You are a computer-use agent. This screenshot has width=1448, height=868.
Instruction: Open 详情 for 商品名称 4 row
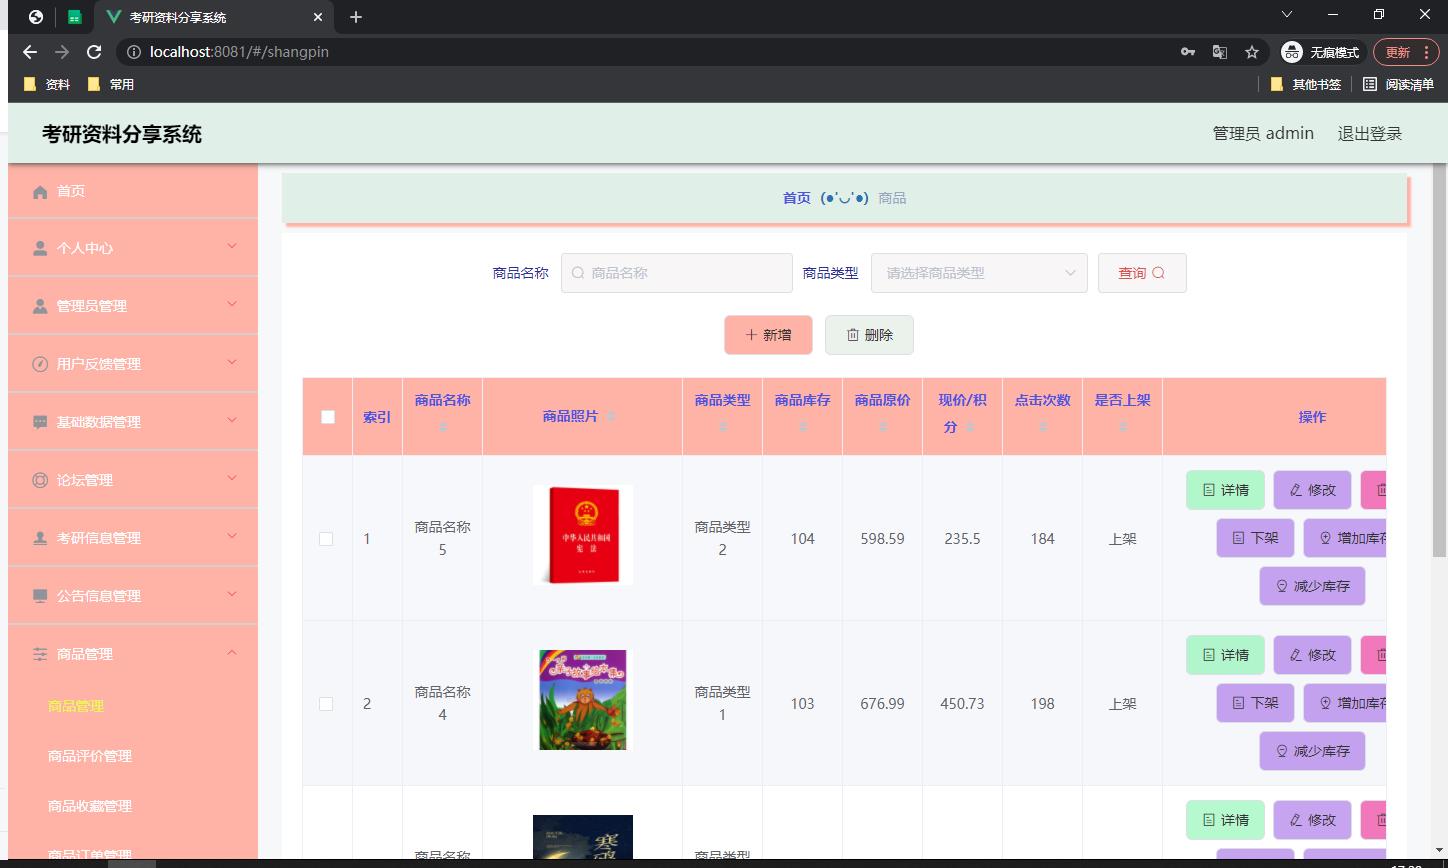[x=1225, y=655]
